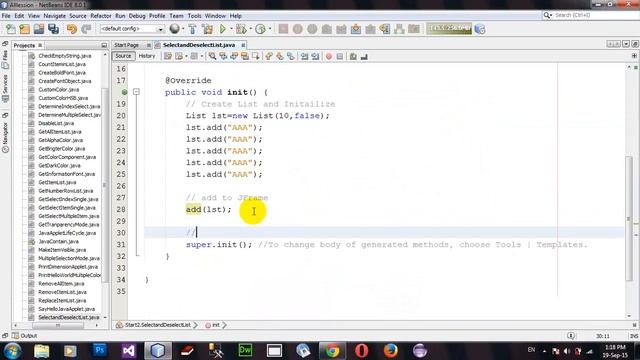This screenshot has width=640, height=360.
Task: Click the Windows Start button
Action: pyautogui.click(x=12, y=350)
